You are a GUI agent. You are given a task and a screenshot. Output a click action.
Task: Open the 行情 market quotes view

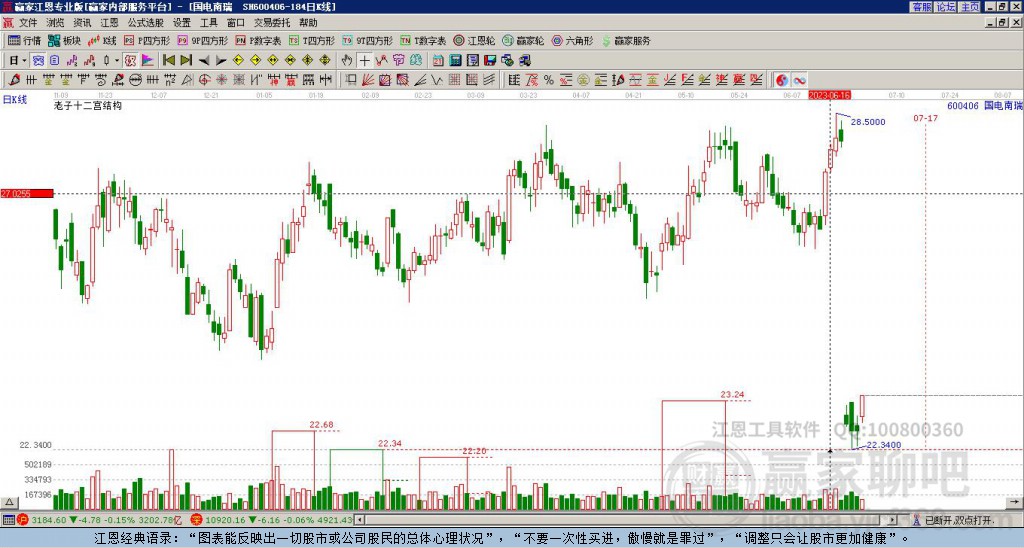(24, 40)
